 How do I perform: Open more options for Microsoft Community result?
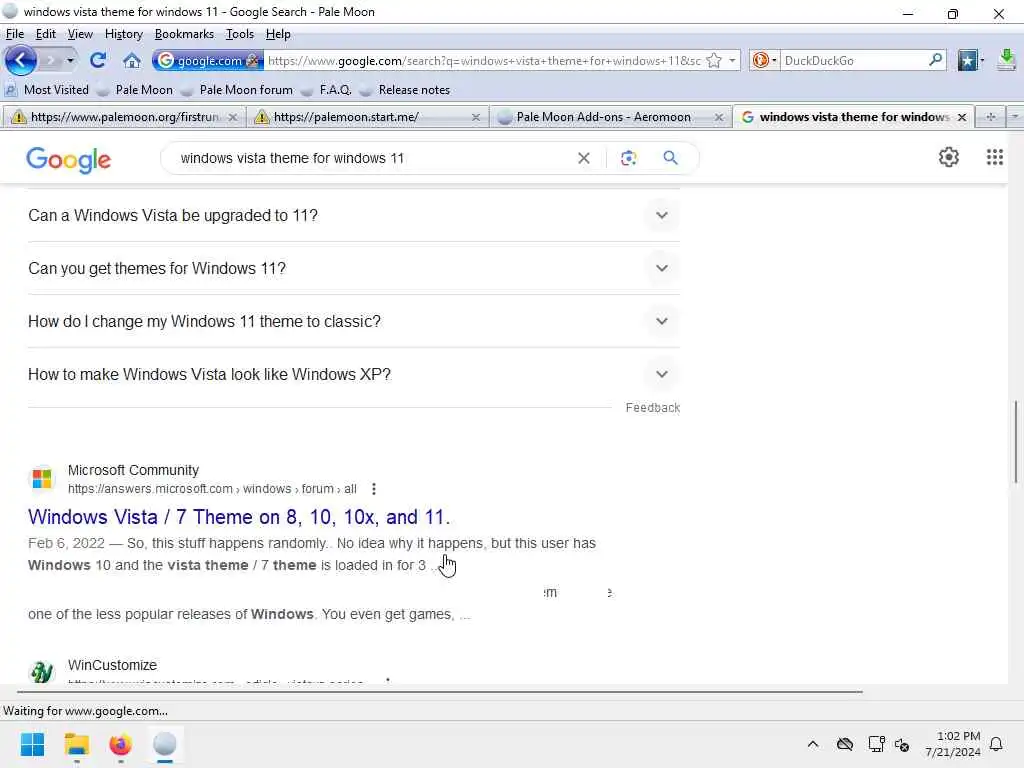[x=374, y=489]
